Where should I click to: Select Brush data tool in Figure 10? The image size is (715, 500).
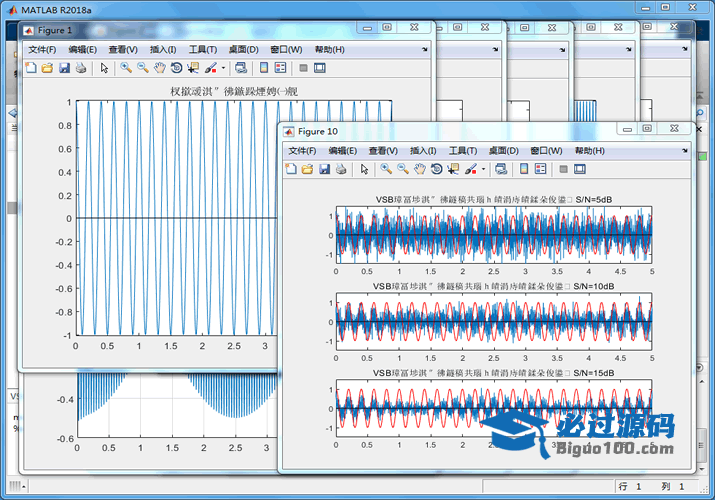471,169
